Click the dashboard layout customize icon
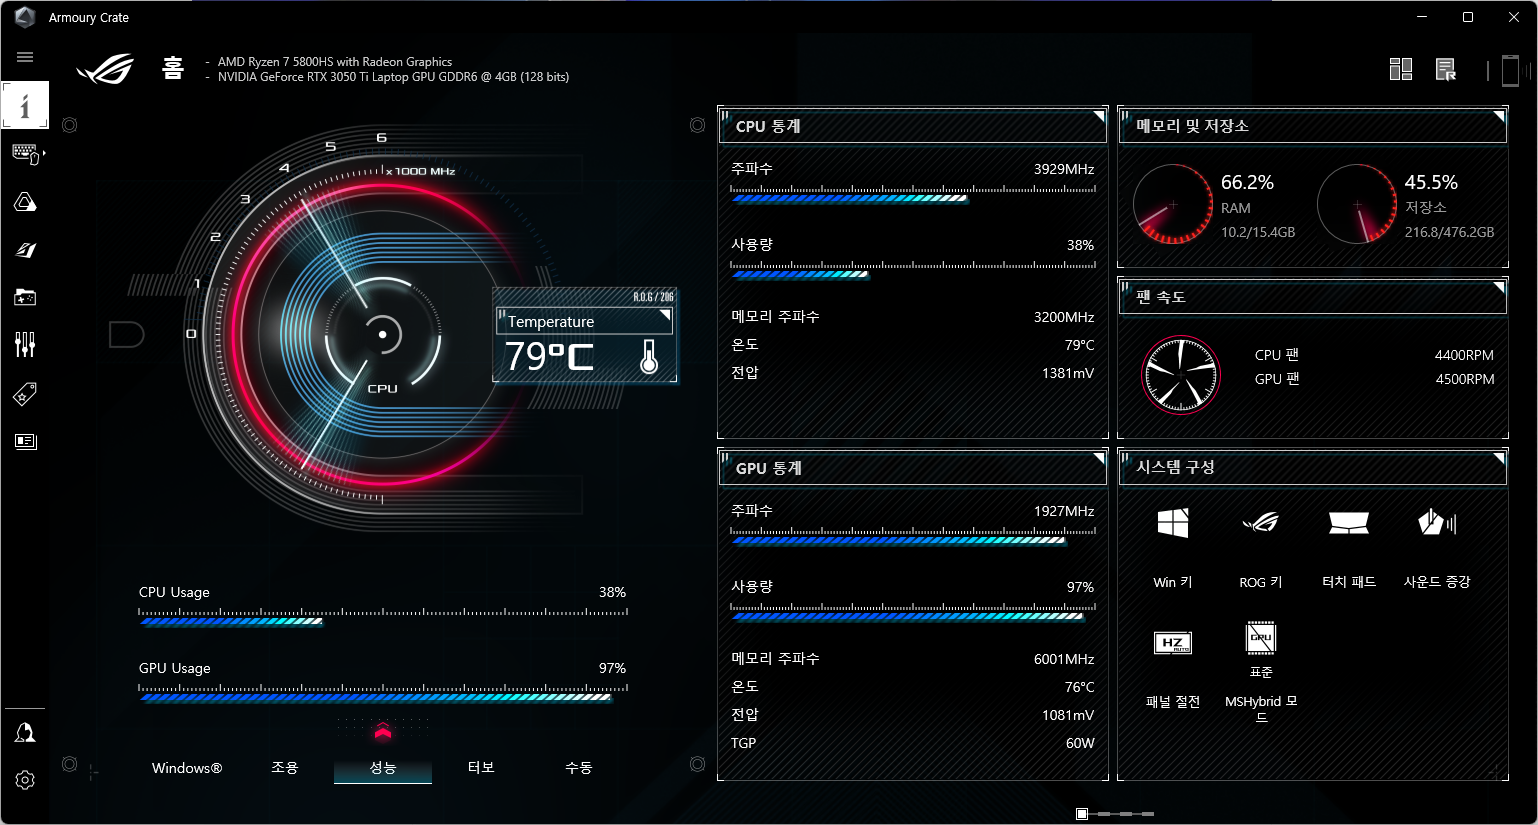1538x825 pixels. click(1401, 69)
